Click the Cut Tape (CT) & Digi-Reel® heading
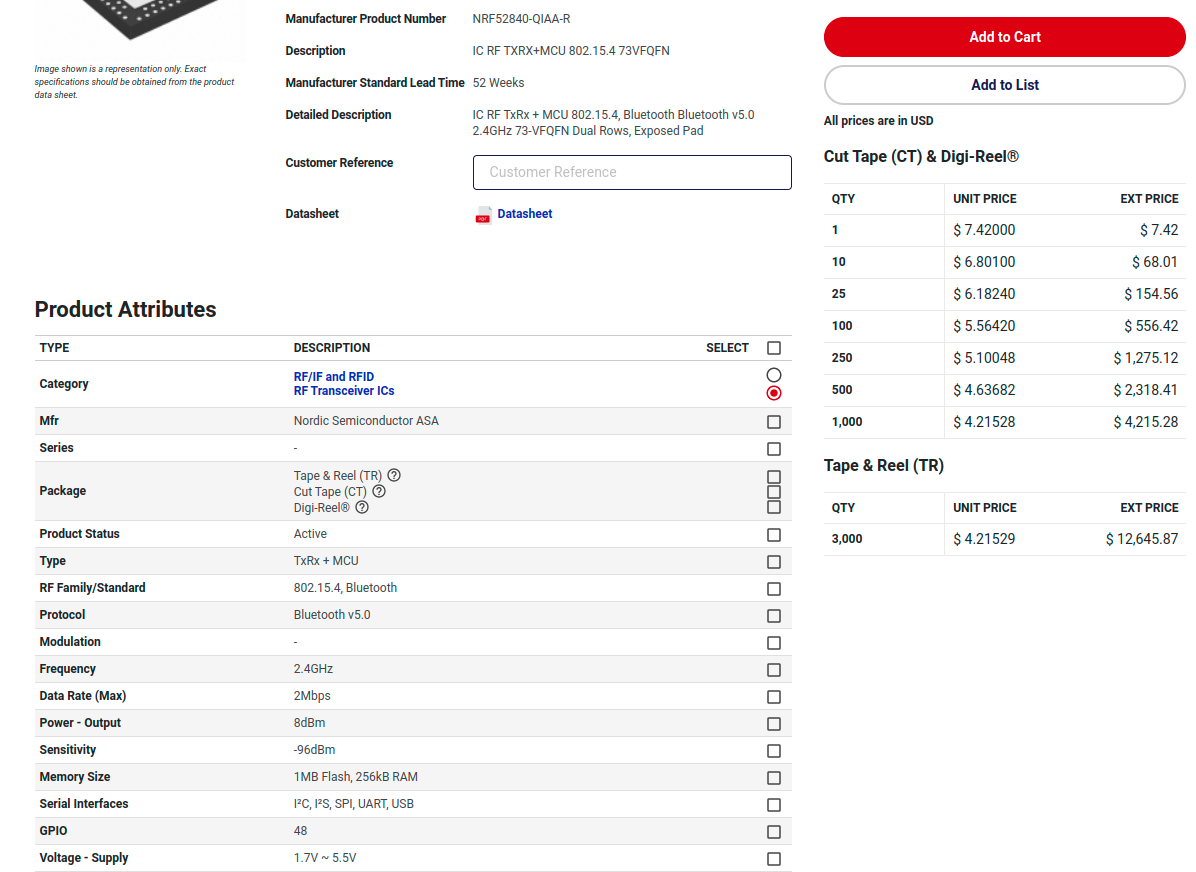Screen dimensions: 1196x872 (x=921, y=156)
